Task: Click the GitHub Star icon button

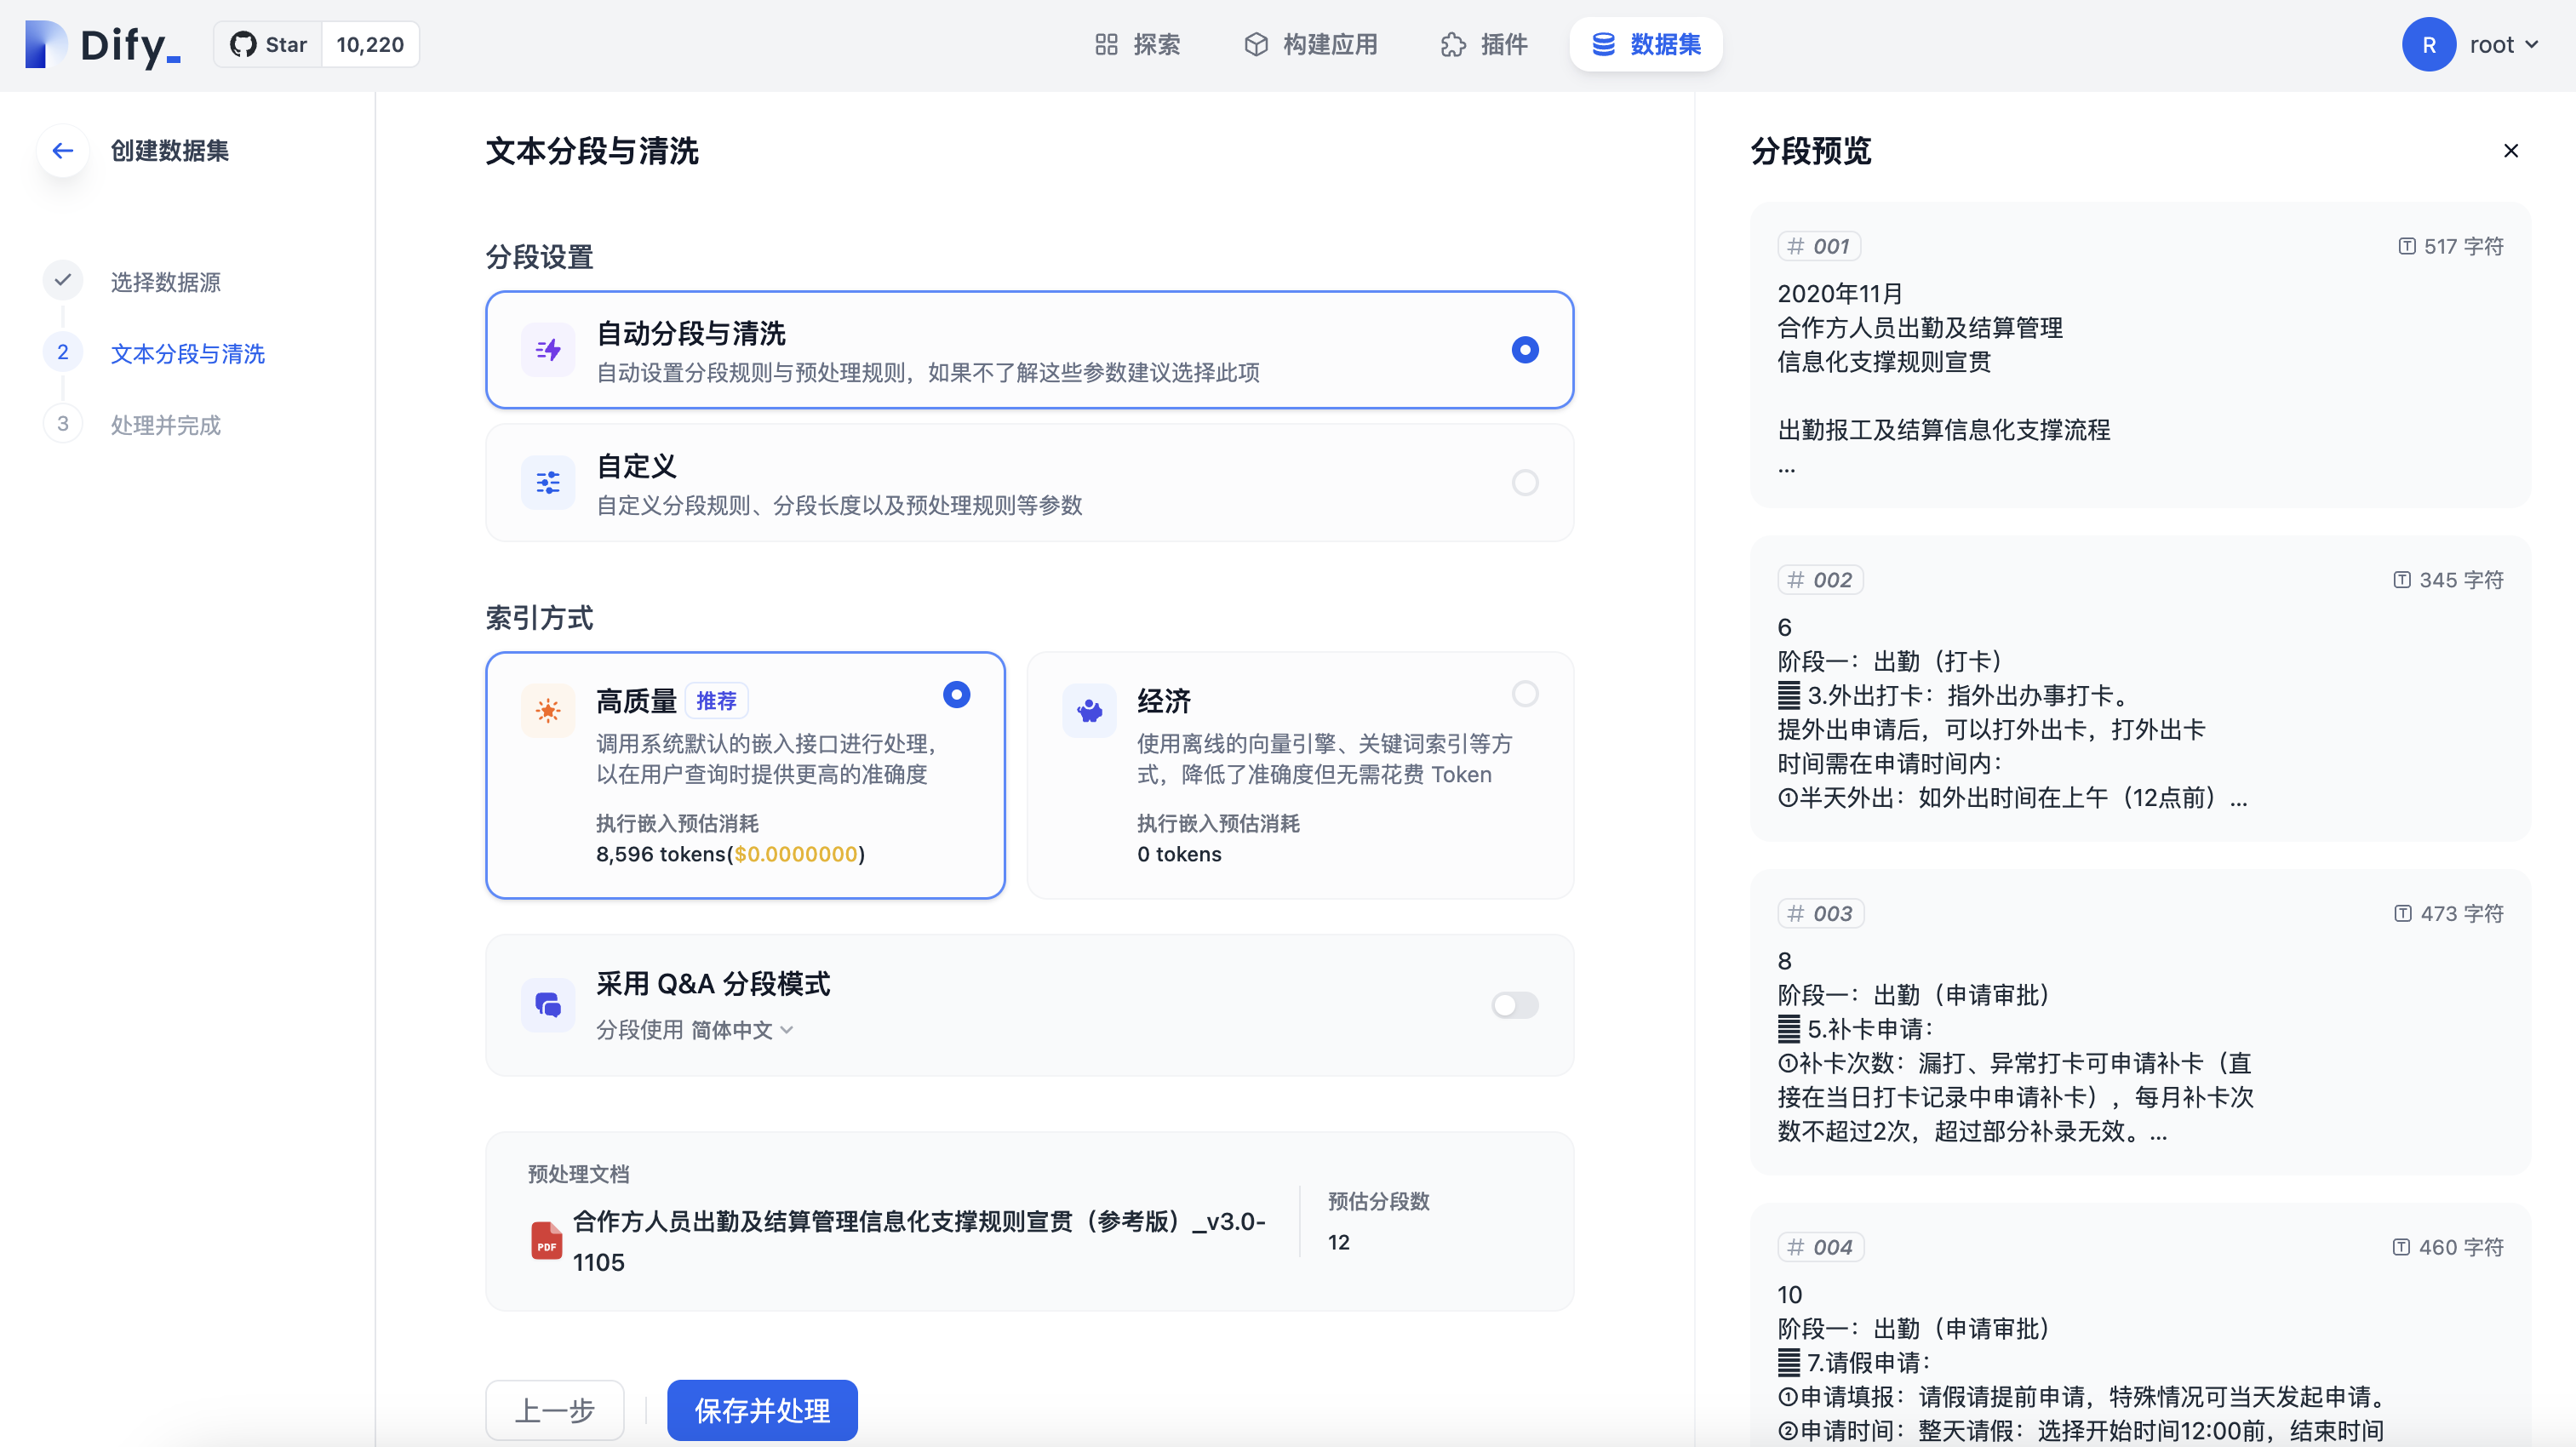Action: tap(268, 45)
